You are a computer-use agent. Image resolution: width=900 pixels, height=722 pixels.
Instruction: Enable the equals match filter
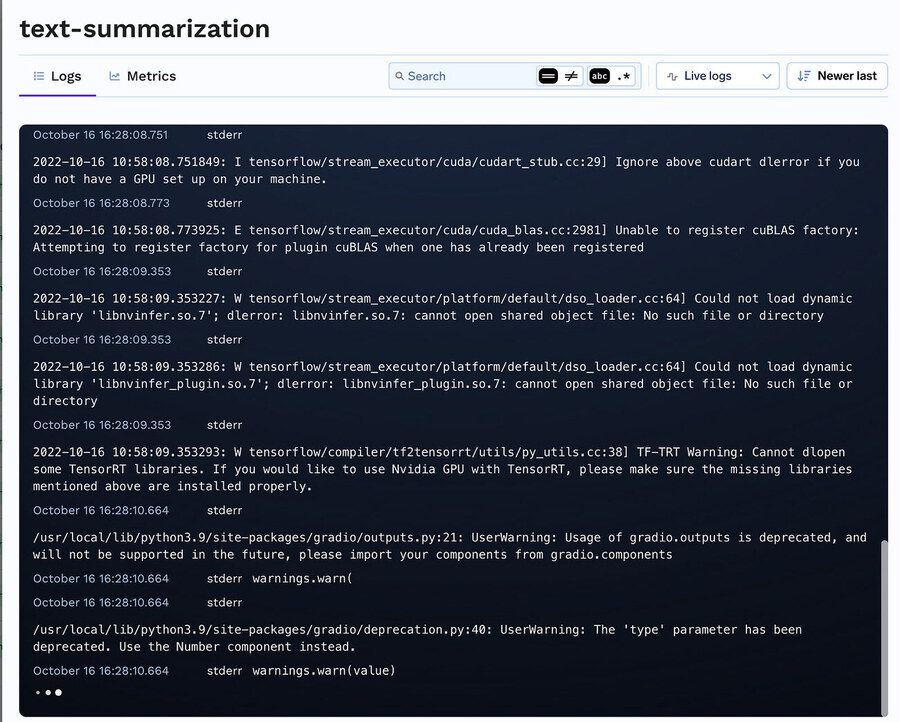tap(547, 76)
